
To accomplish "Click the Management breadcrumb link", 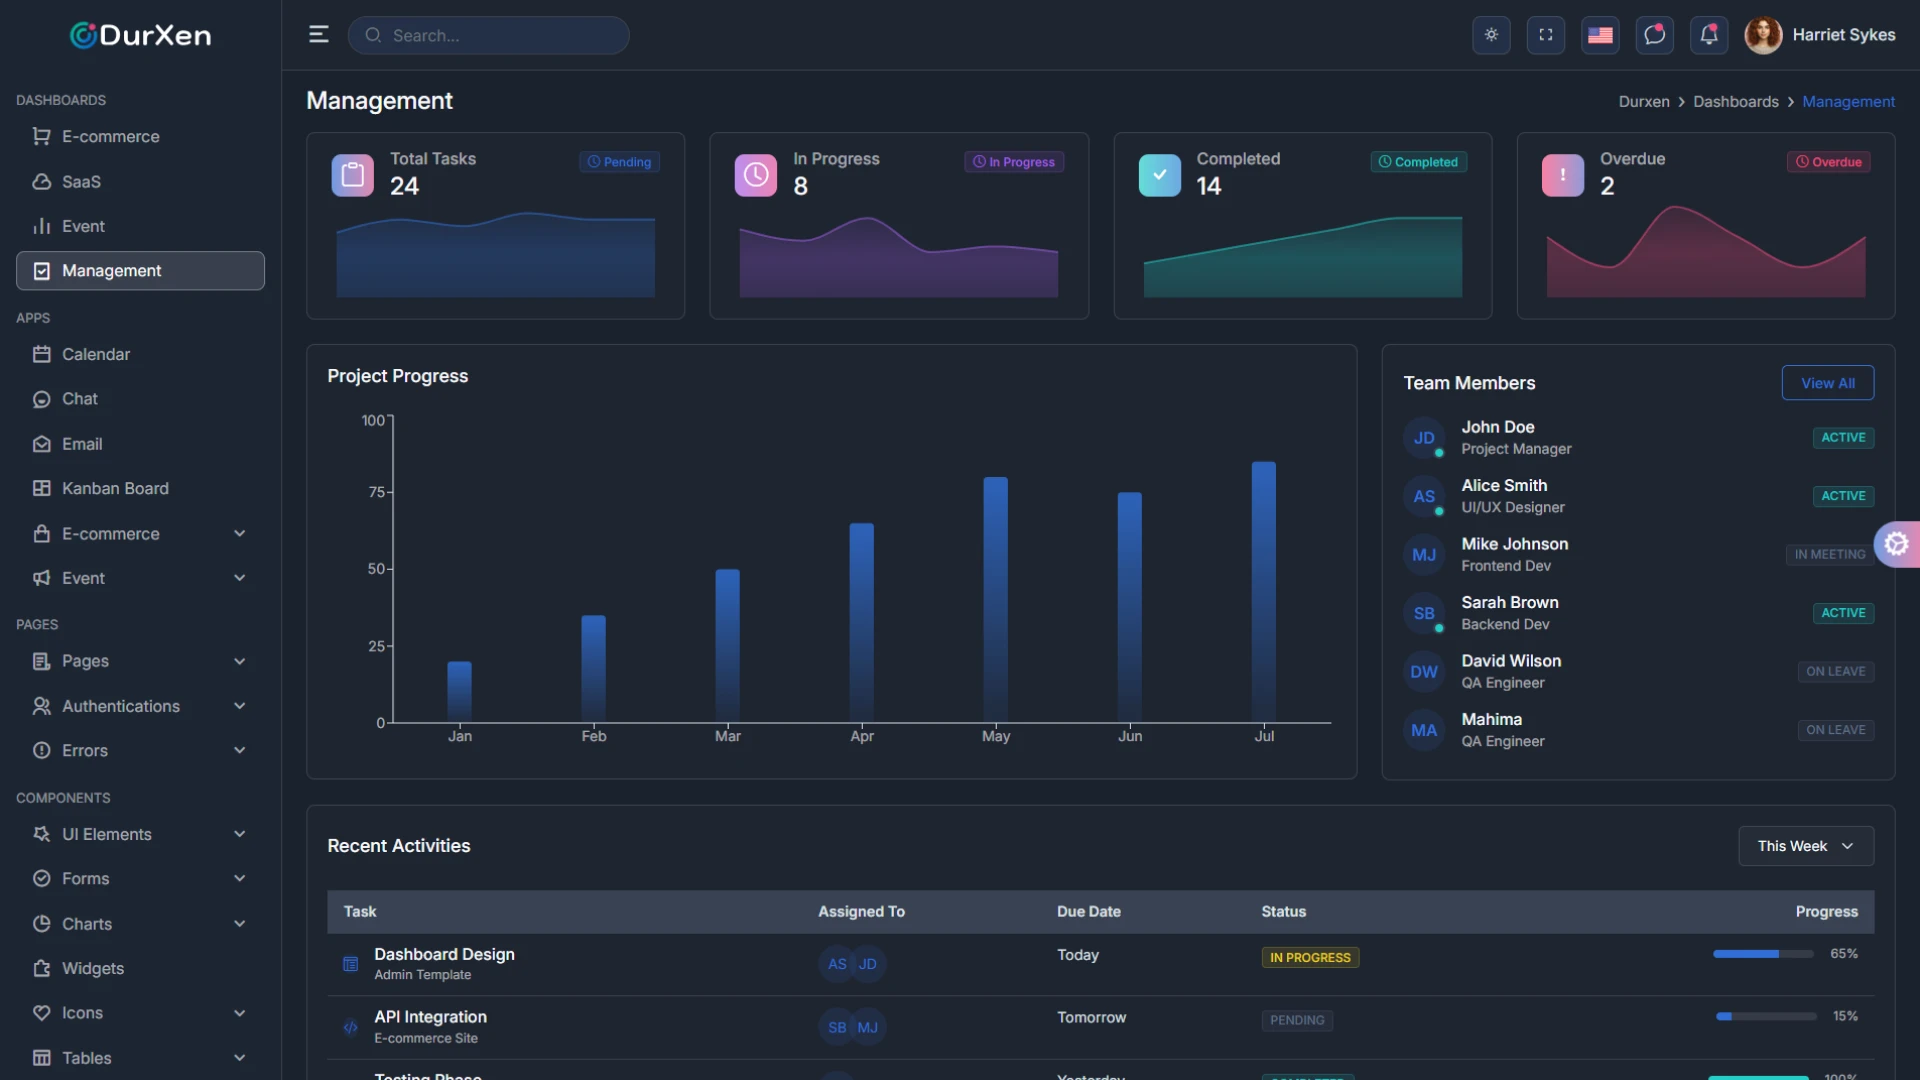I will click(x=1848, y=102).
